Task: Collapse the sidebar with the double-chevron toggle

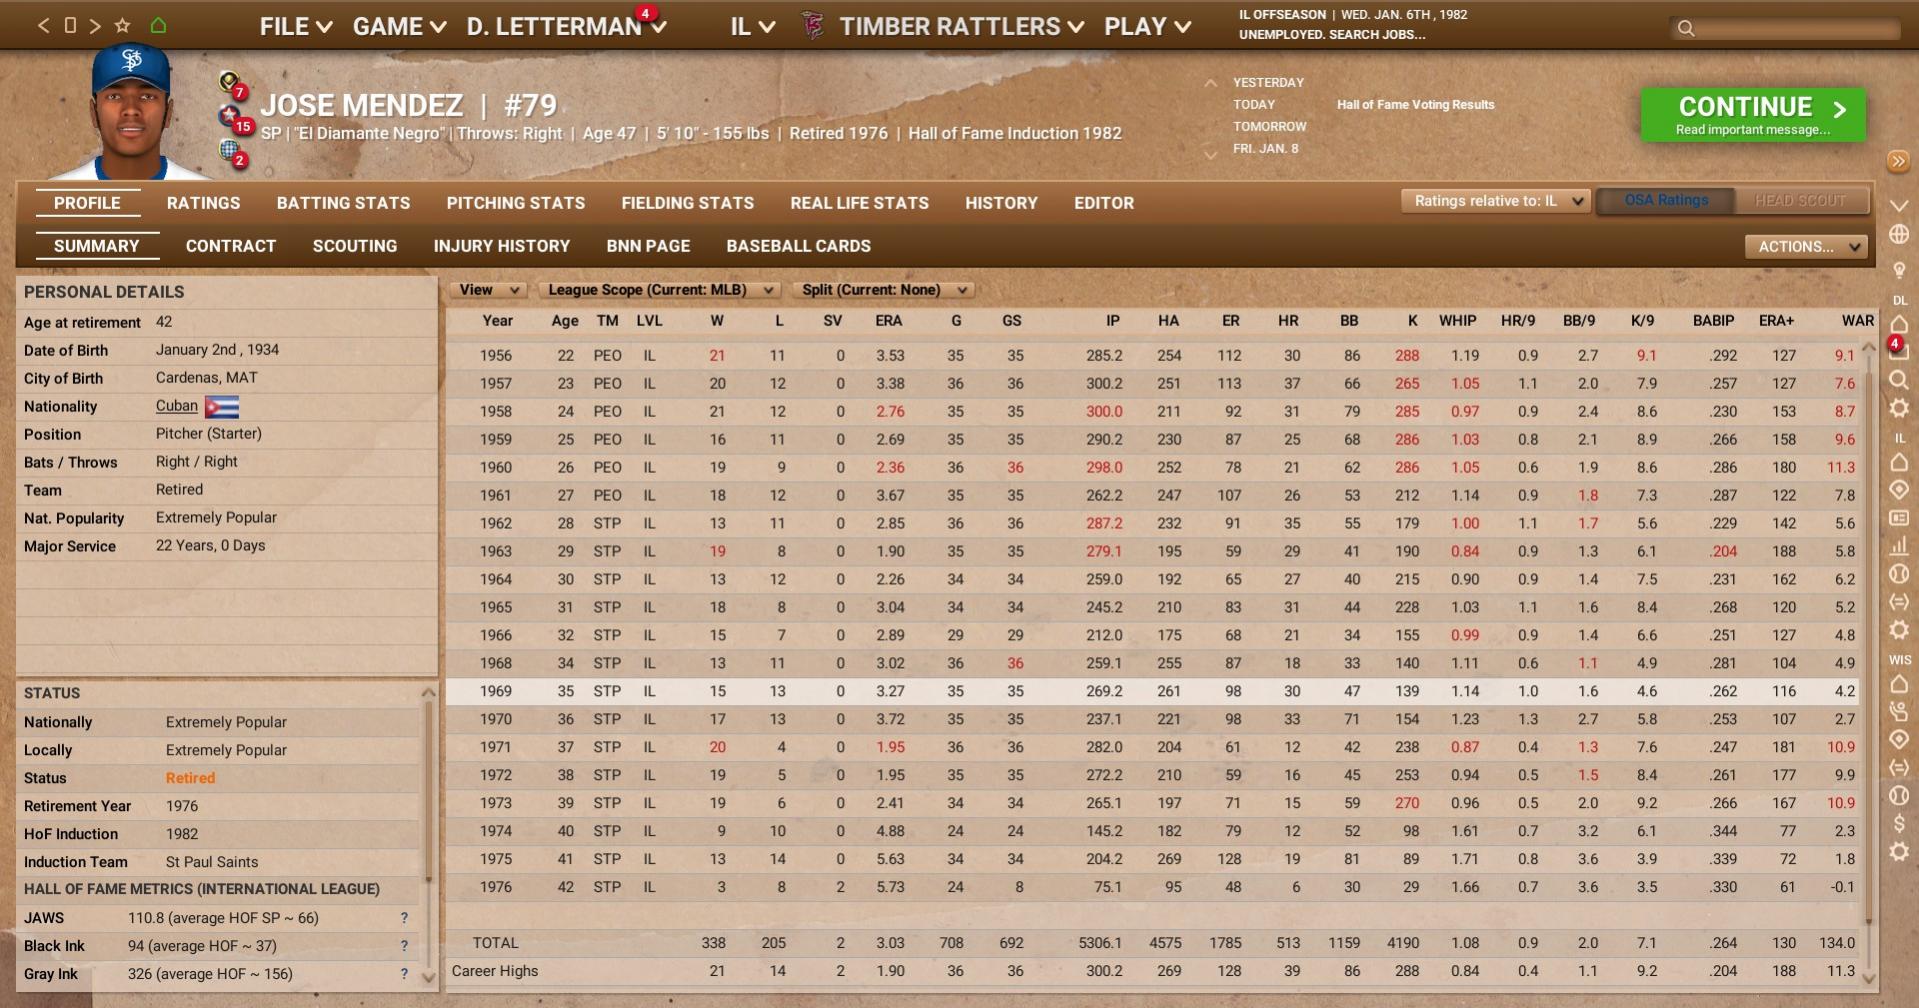Action: [1898, 158]
